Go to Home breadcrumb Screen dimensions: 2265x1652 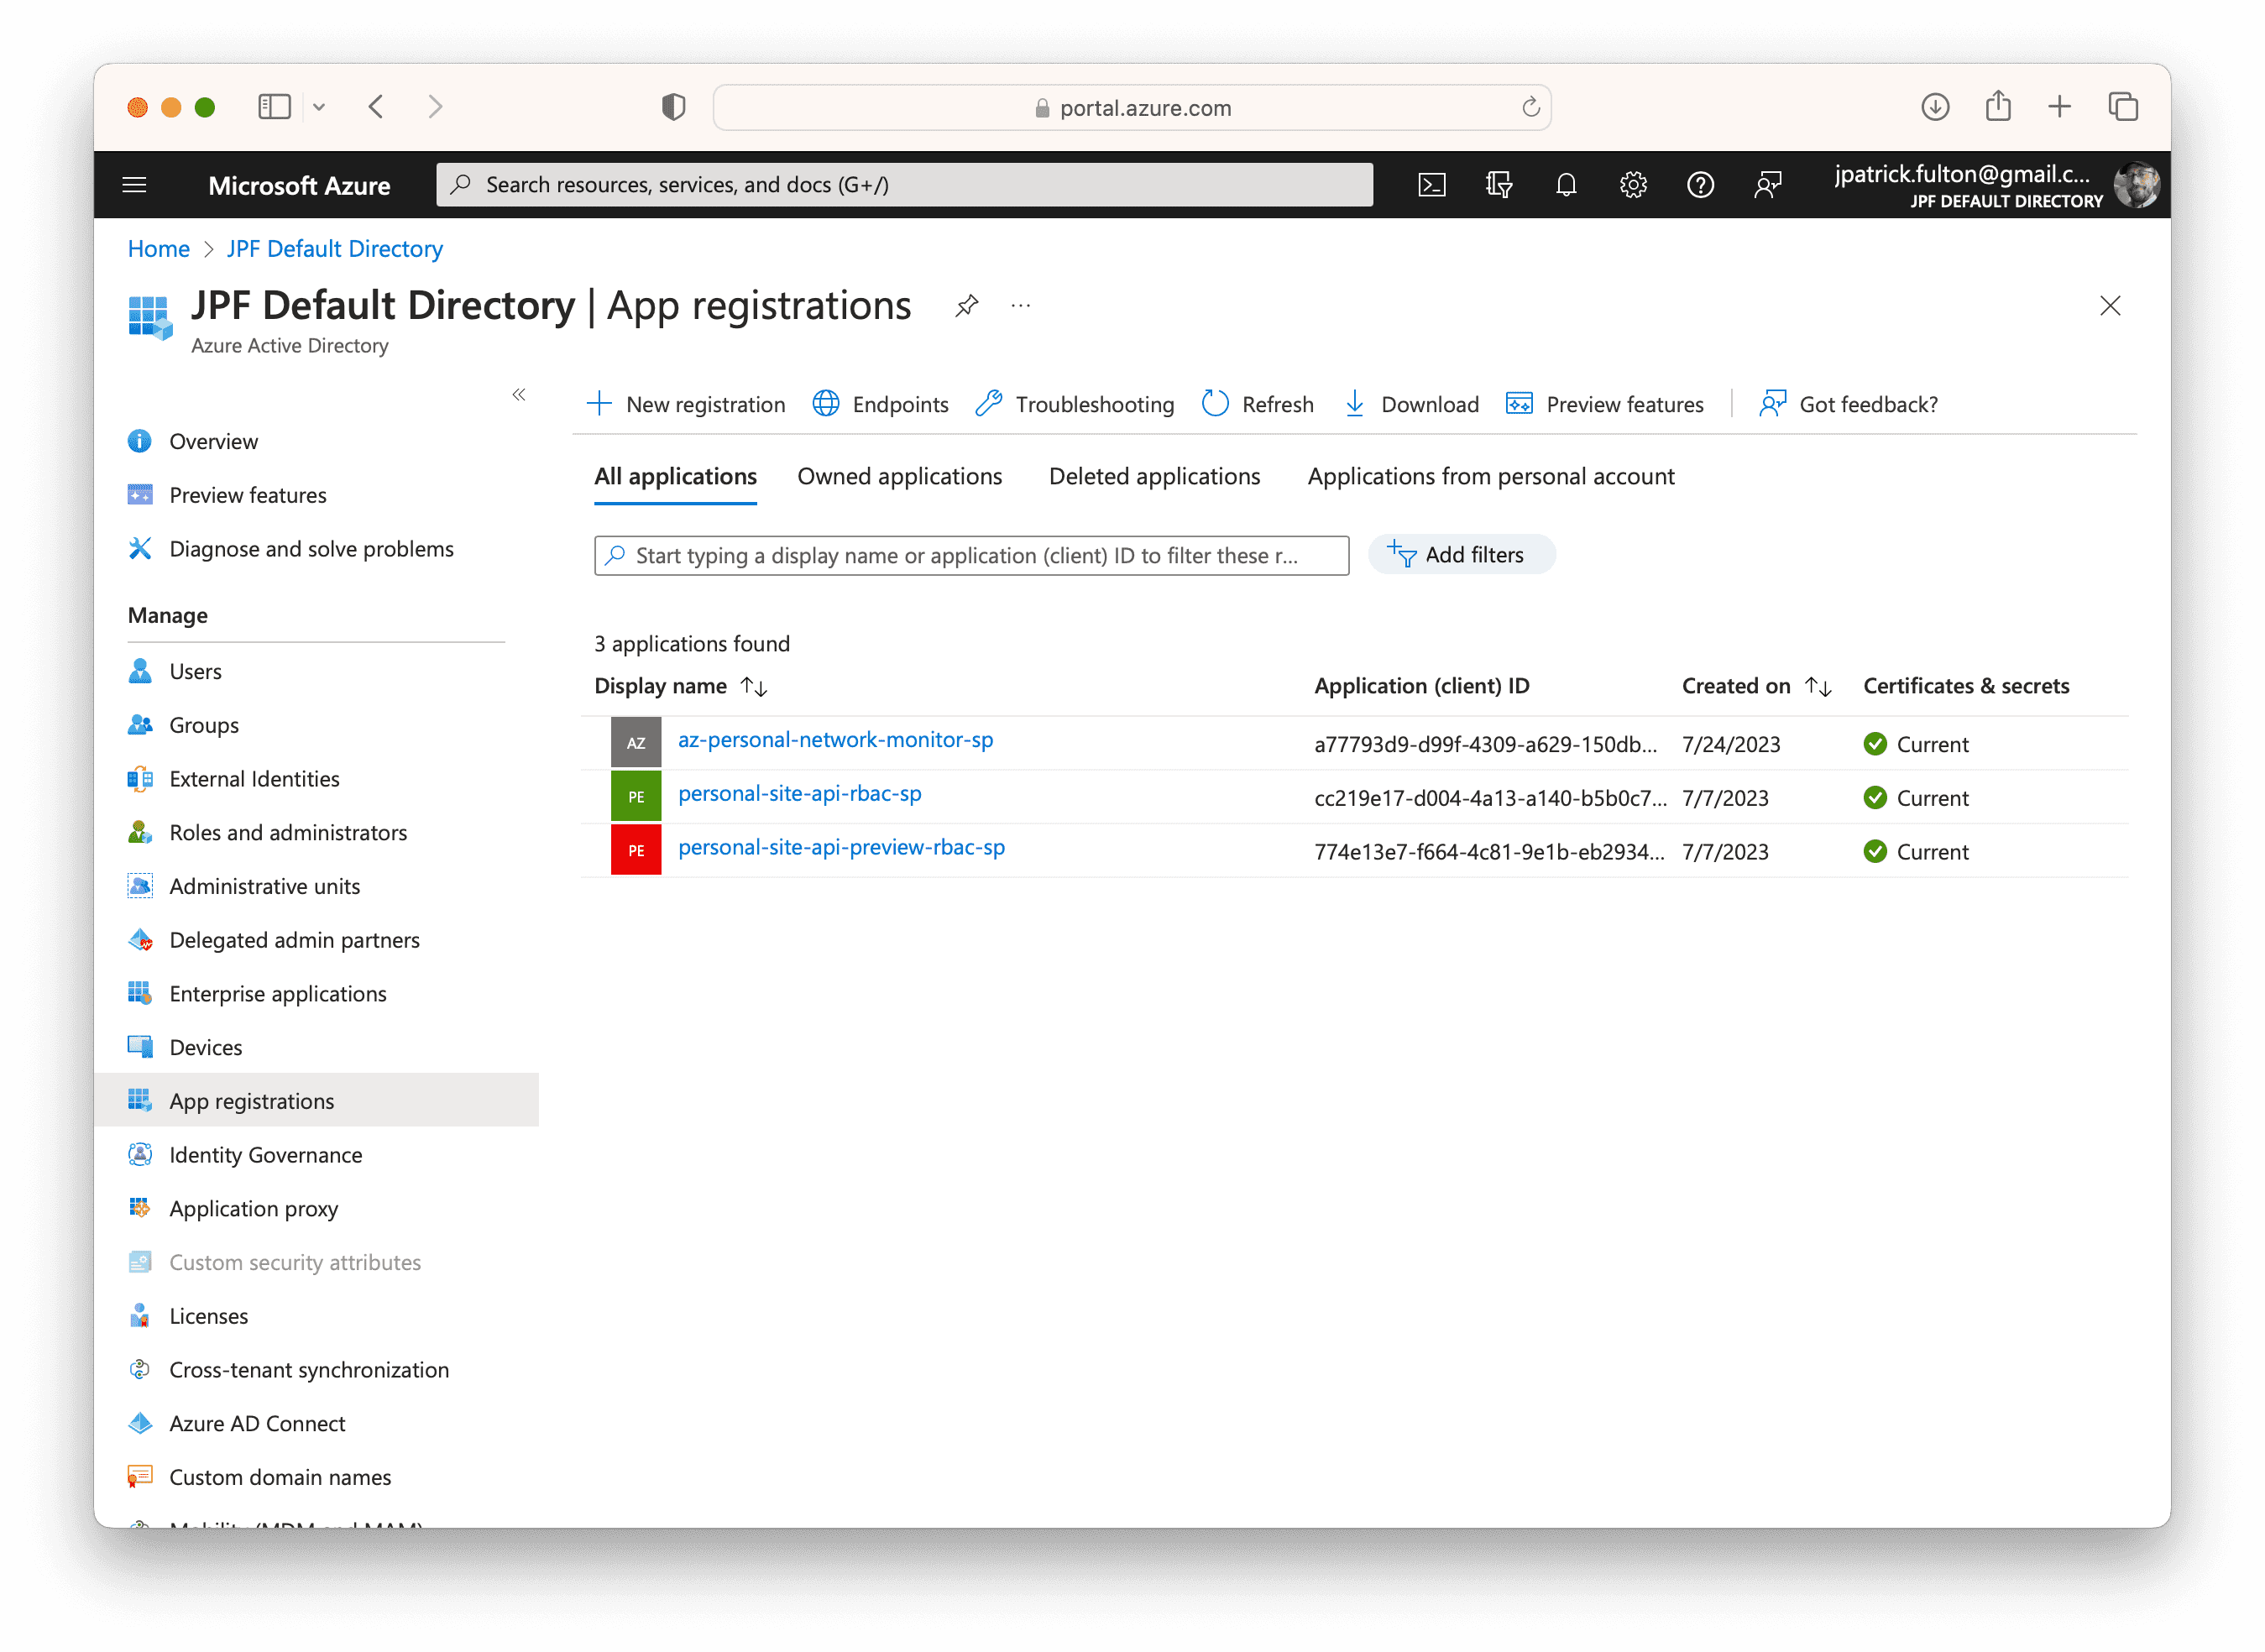158,249
